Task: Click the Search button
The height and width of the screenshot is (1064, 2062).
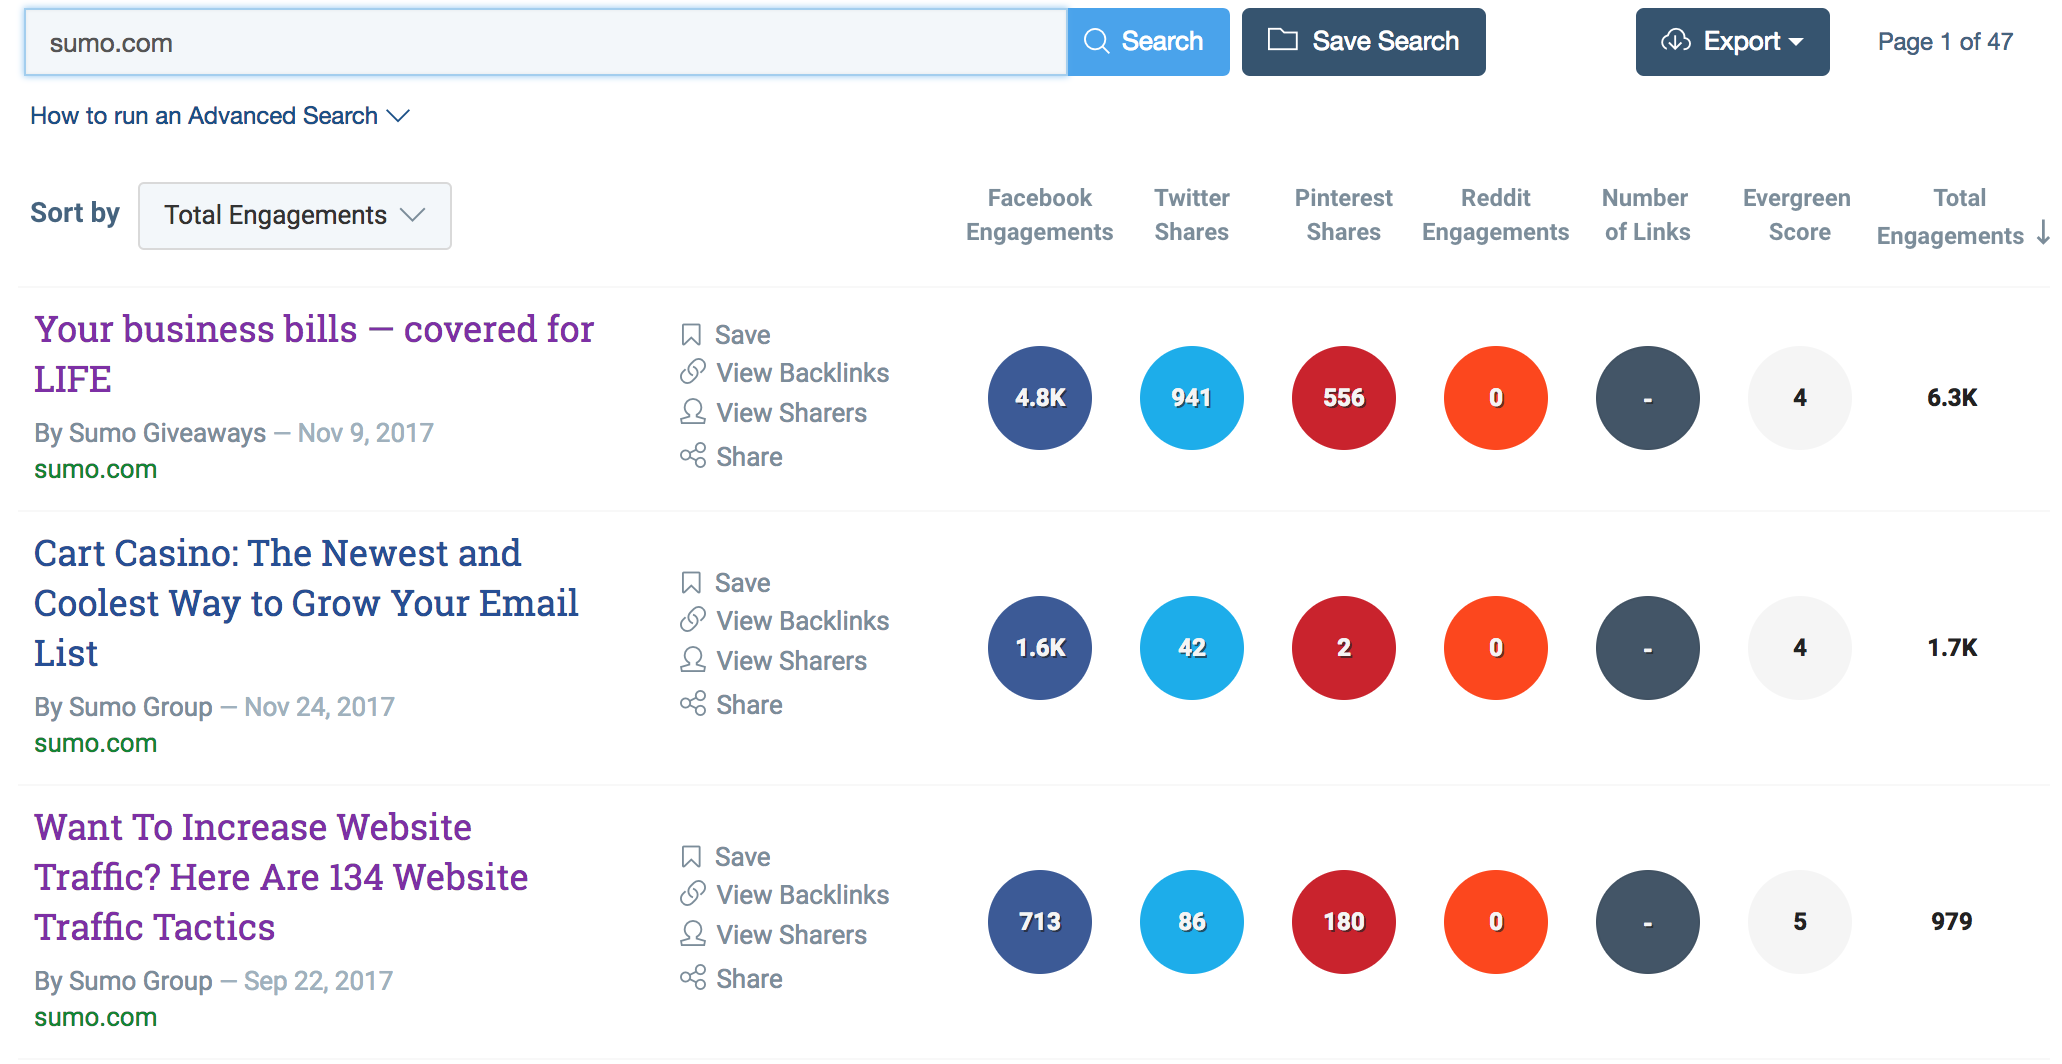Action: [1148, 42]
